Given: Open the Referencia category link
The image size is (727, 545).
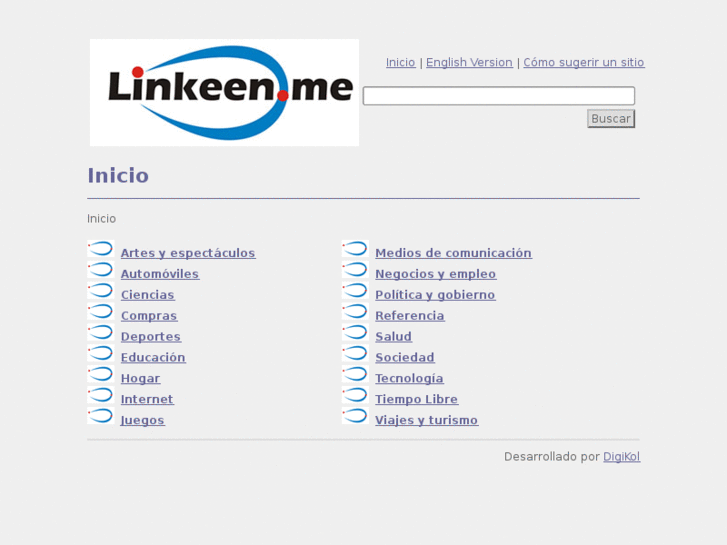Looking at the screenshot, I should coord(410,316).
